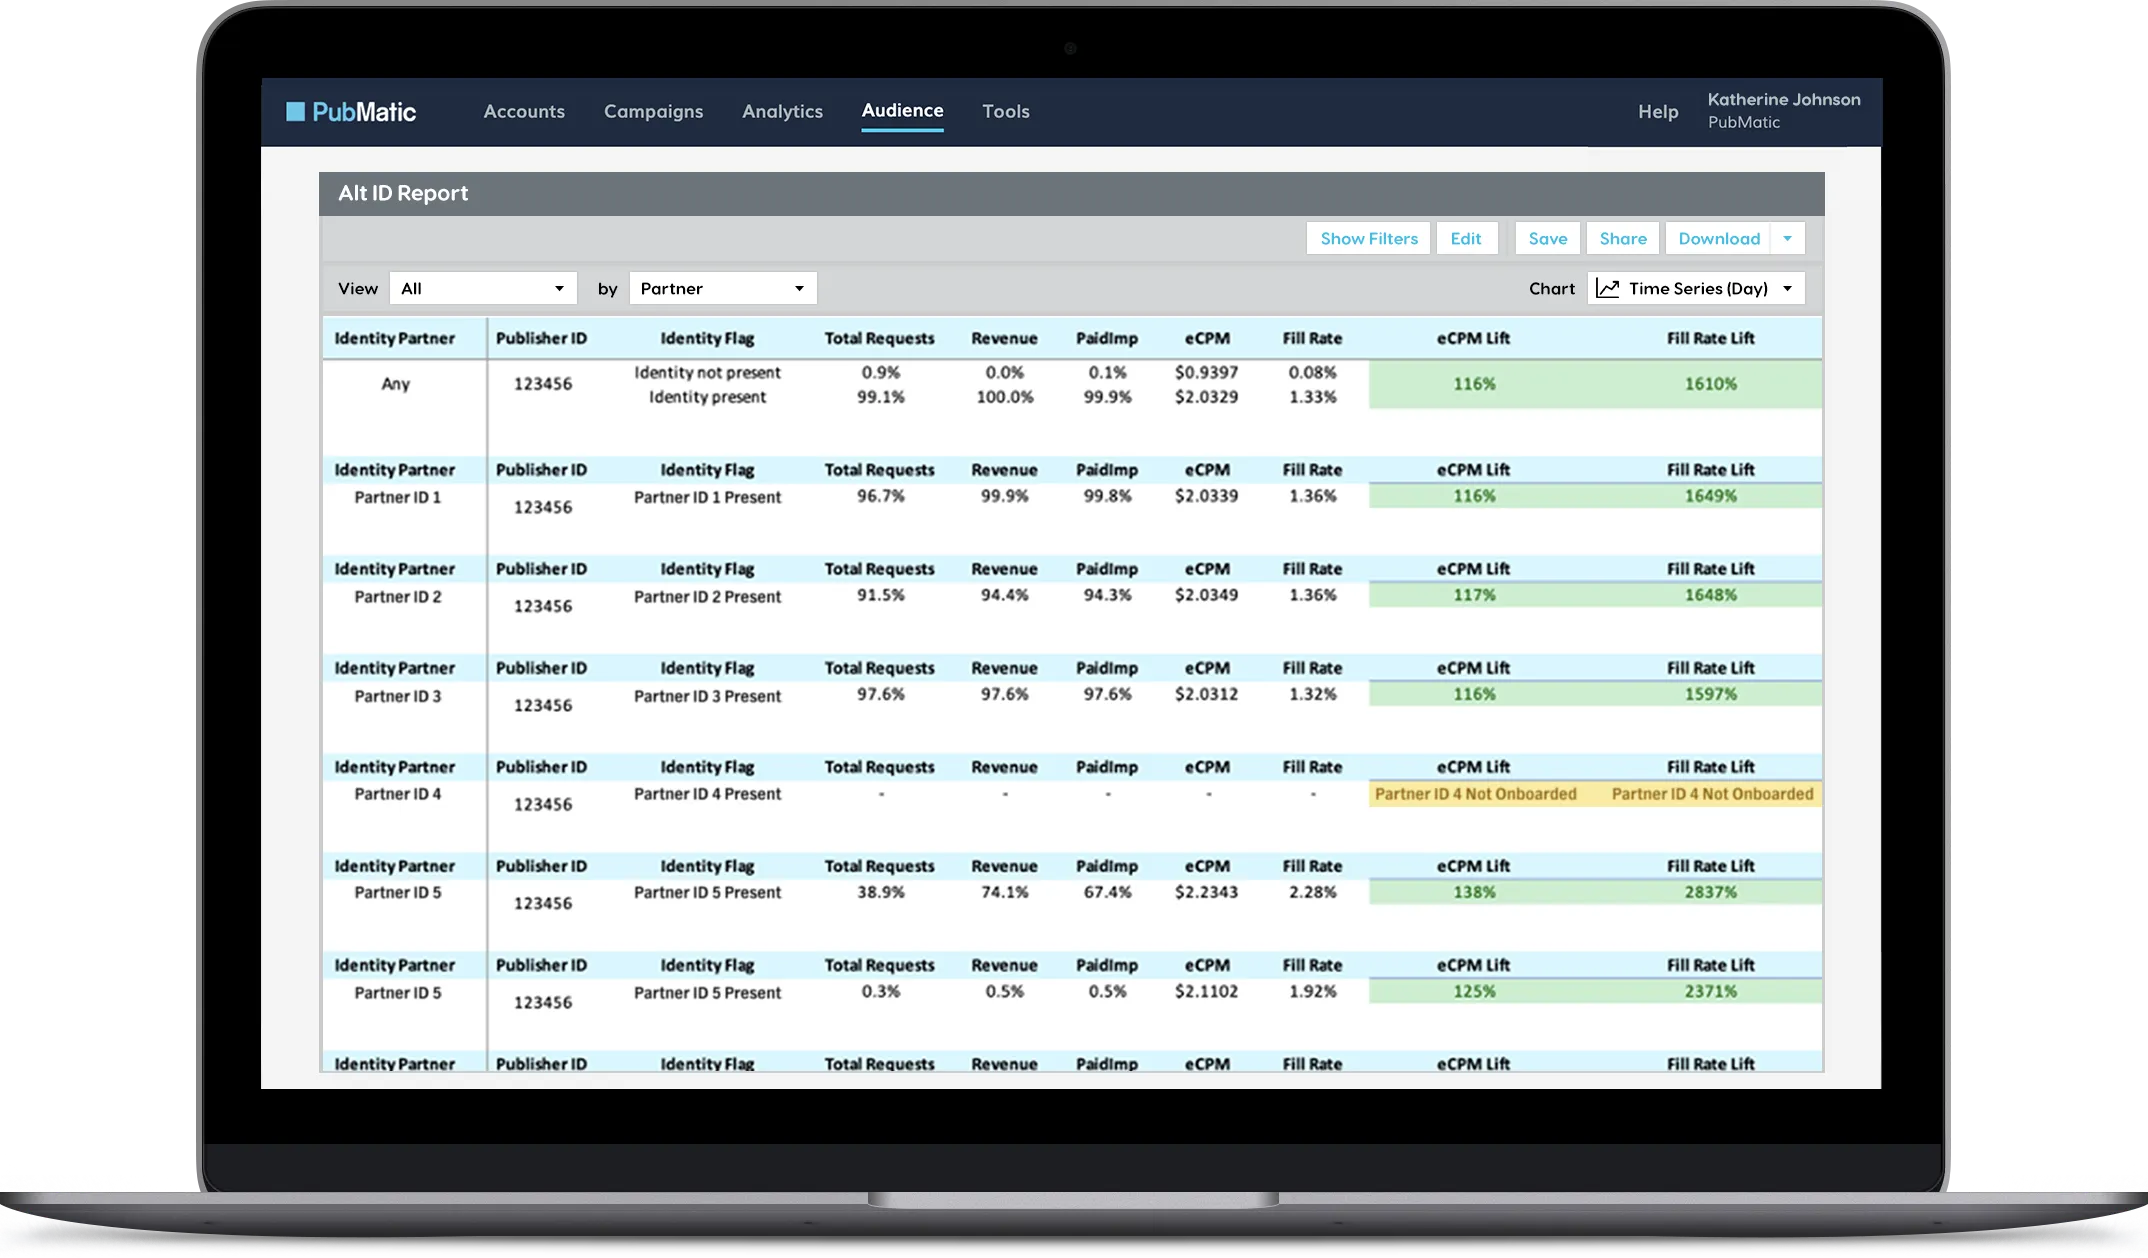Save the Alt ID report
Screen dimensions: 2148x1258
click(x=1547, y=238)
